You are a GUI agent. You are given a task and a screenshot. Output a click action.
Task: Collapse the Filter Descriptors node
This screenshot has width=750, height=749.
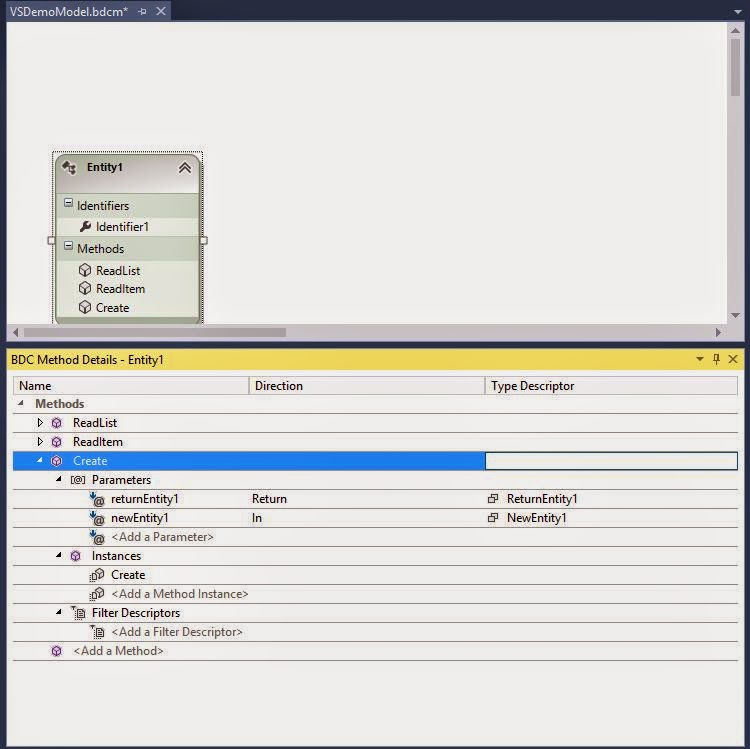[x=59, y=612]
